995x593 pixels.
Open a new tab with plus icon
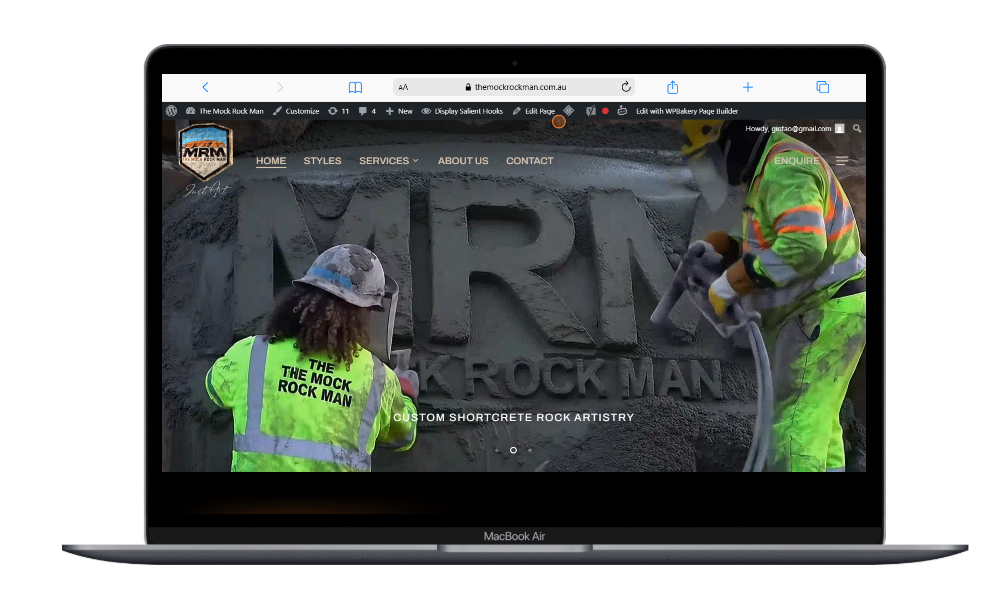(x=748, y=87)
